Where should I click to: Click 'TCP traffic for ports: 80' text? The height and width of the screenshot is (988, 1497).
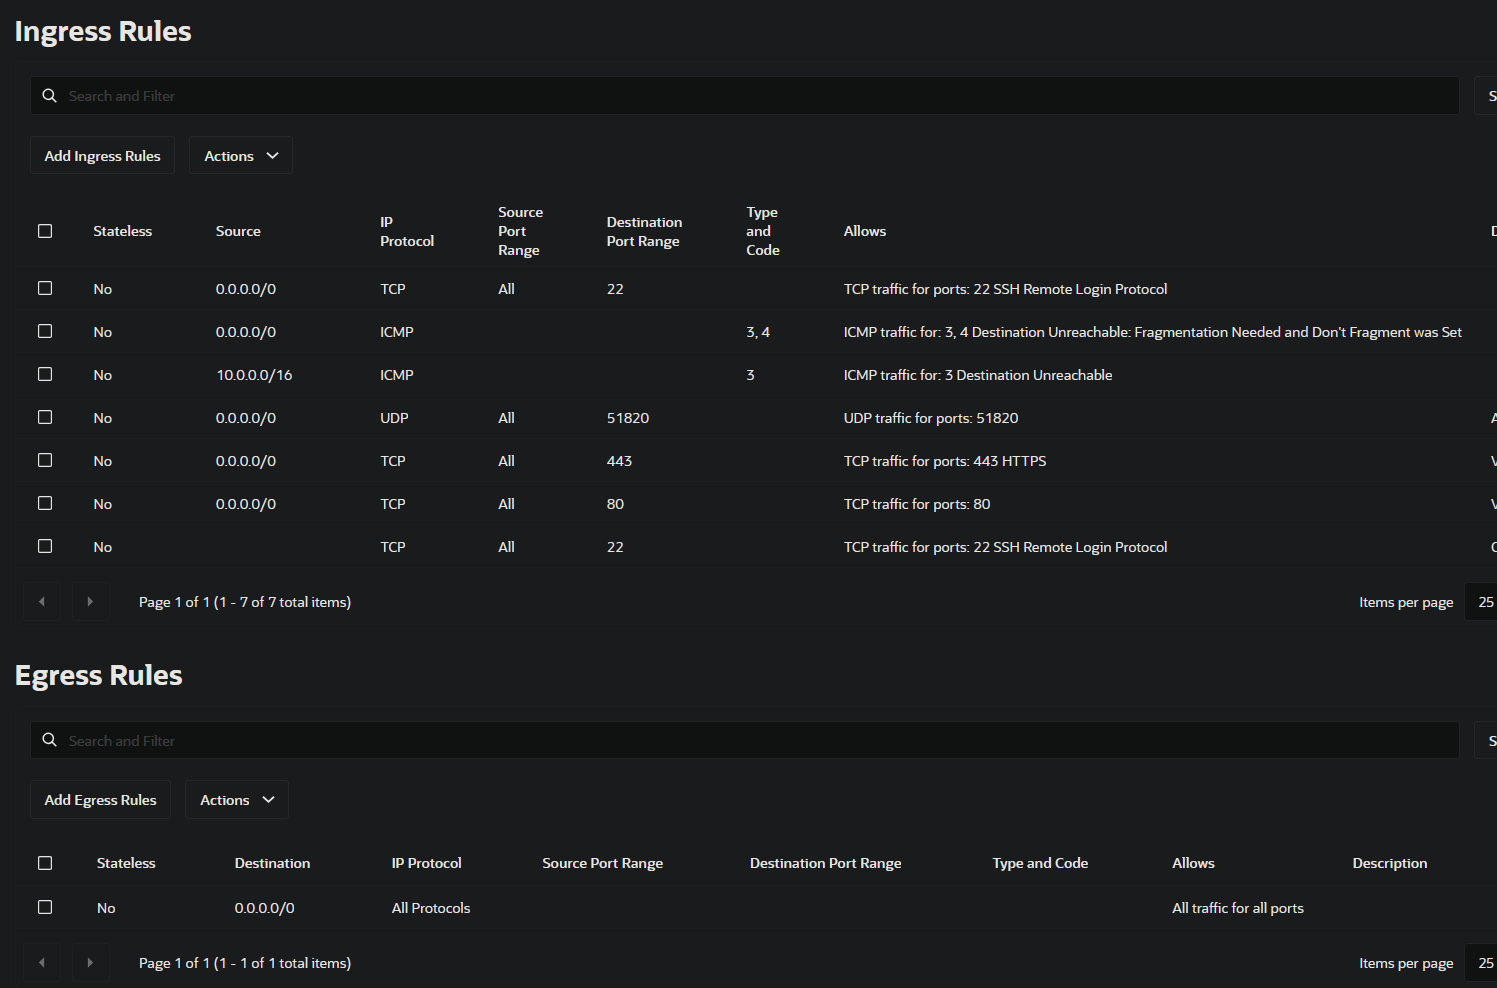[x=917, y=504]
